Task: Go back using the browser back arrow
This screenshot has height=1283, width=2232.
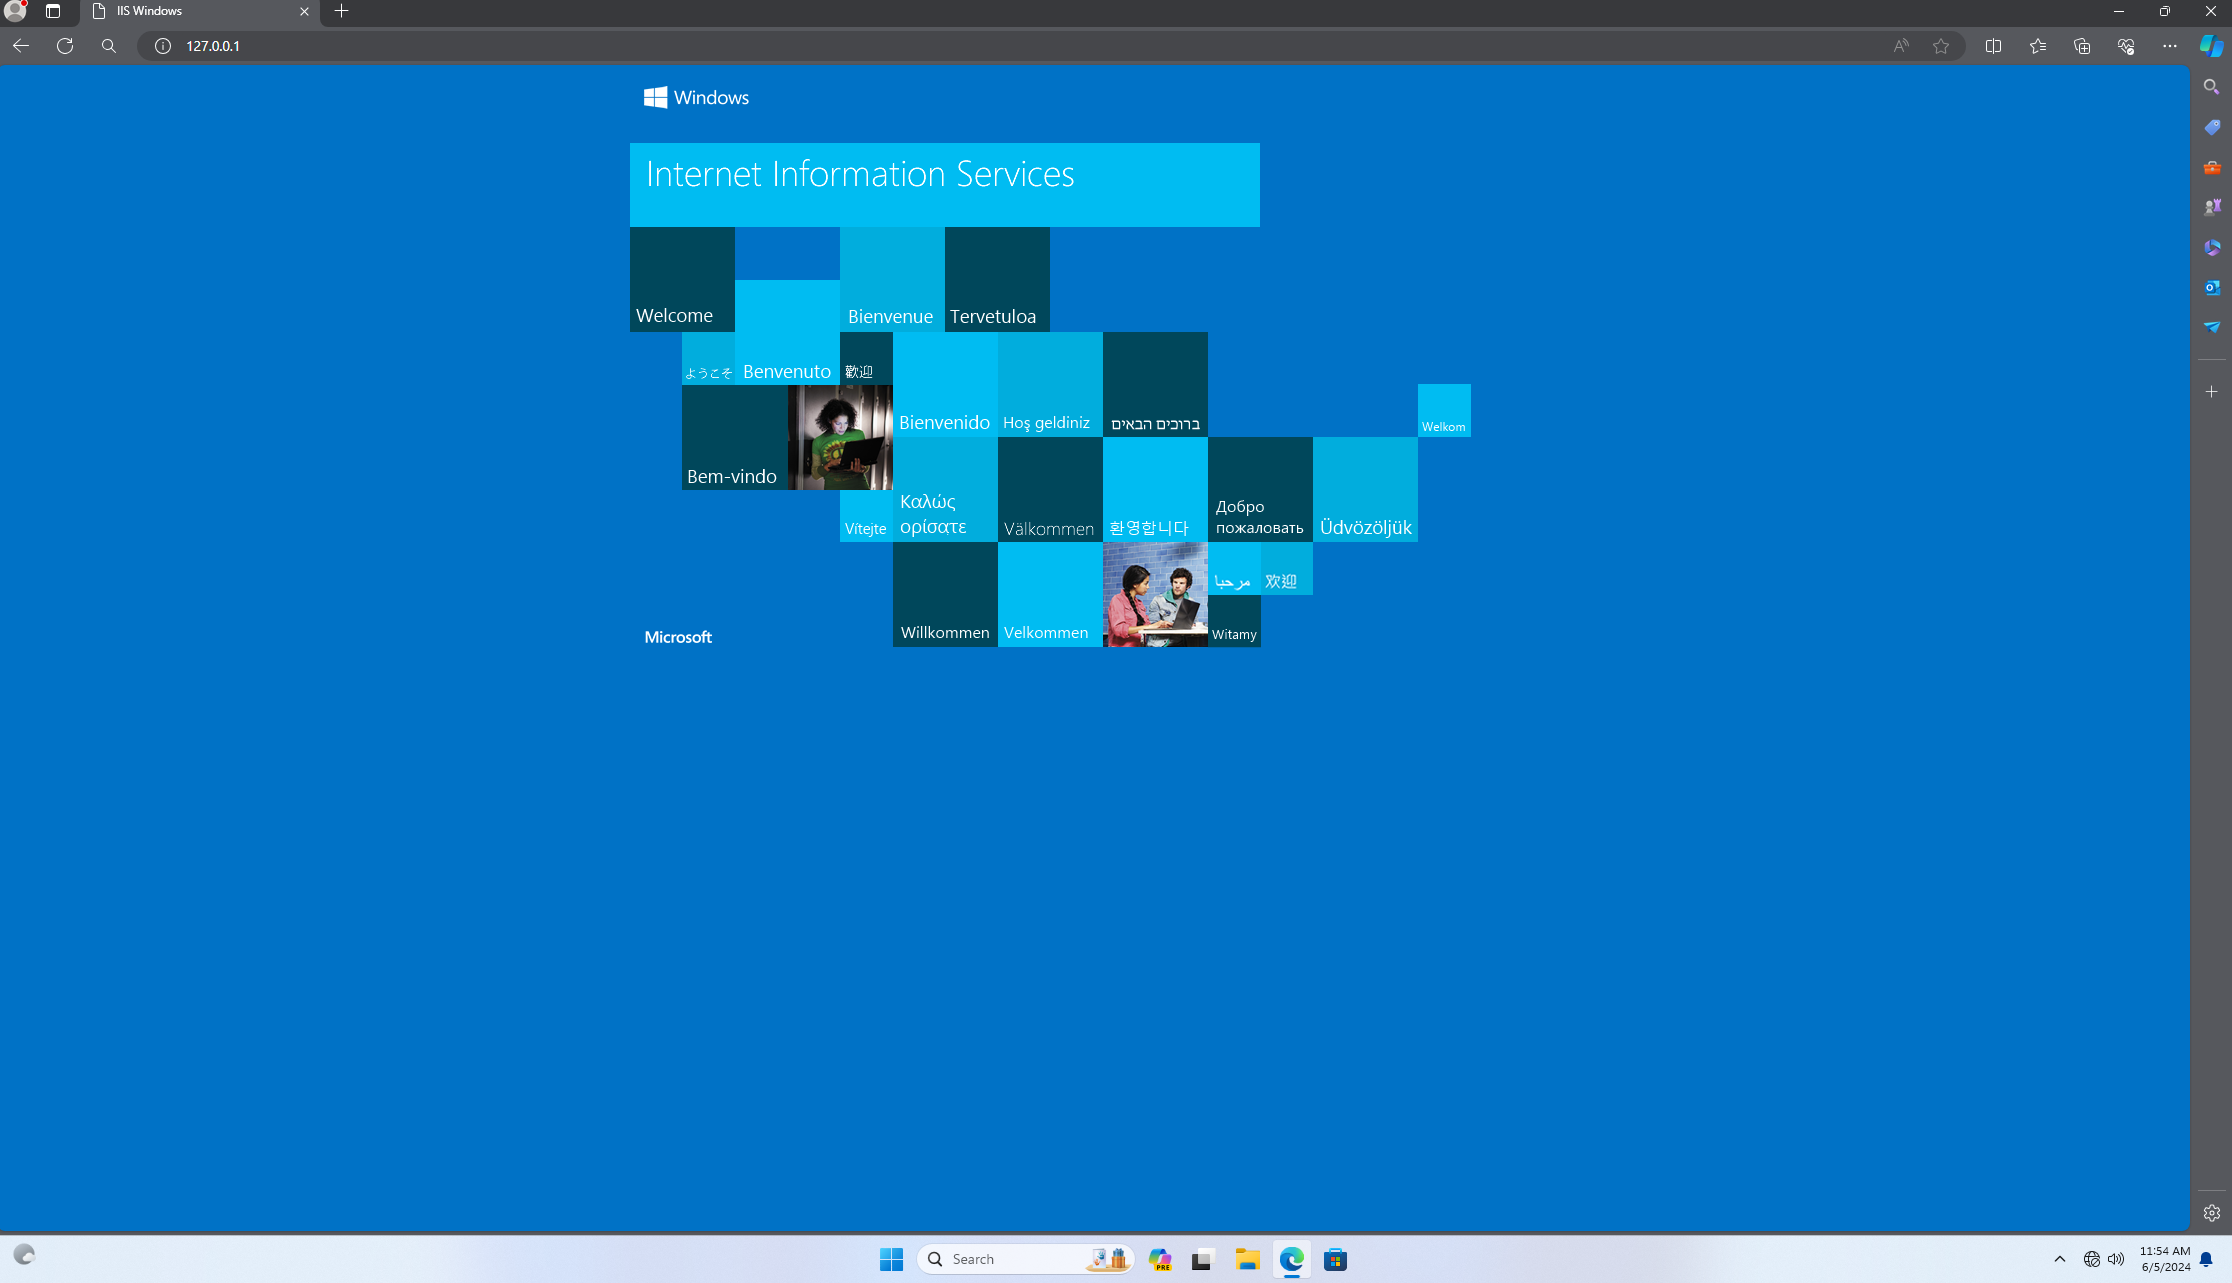Action: point(21,46)
